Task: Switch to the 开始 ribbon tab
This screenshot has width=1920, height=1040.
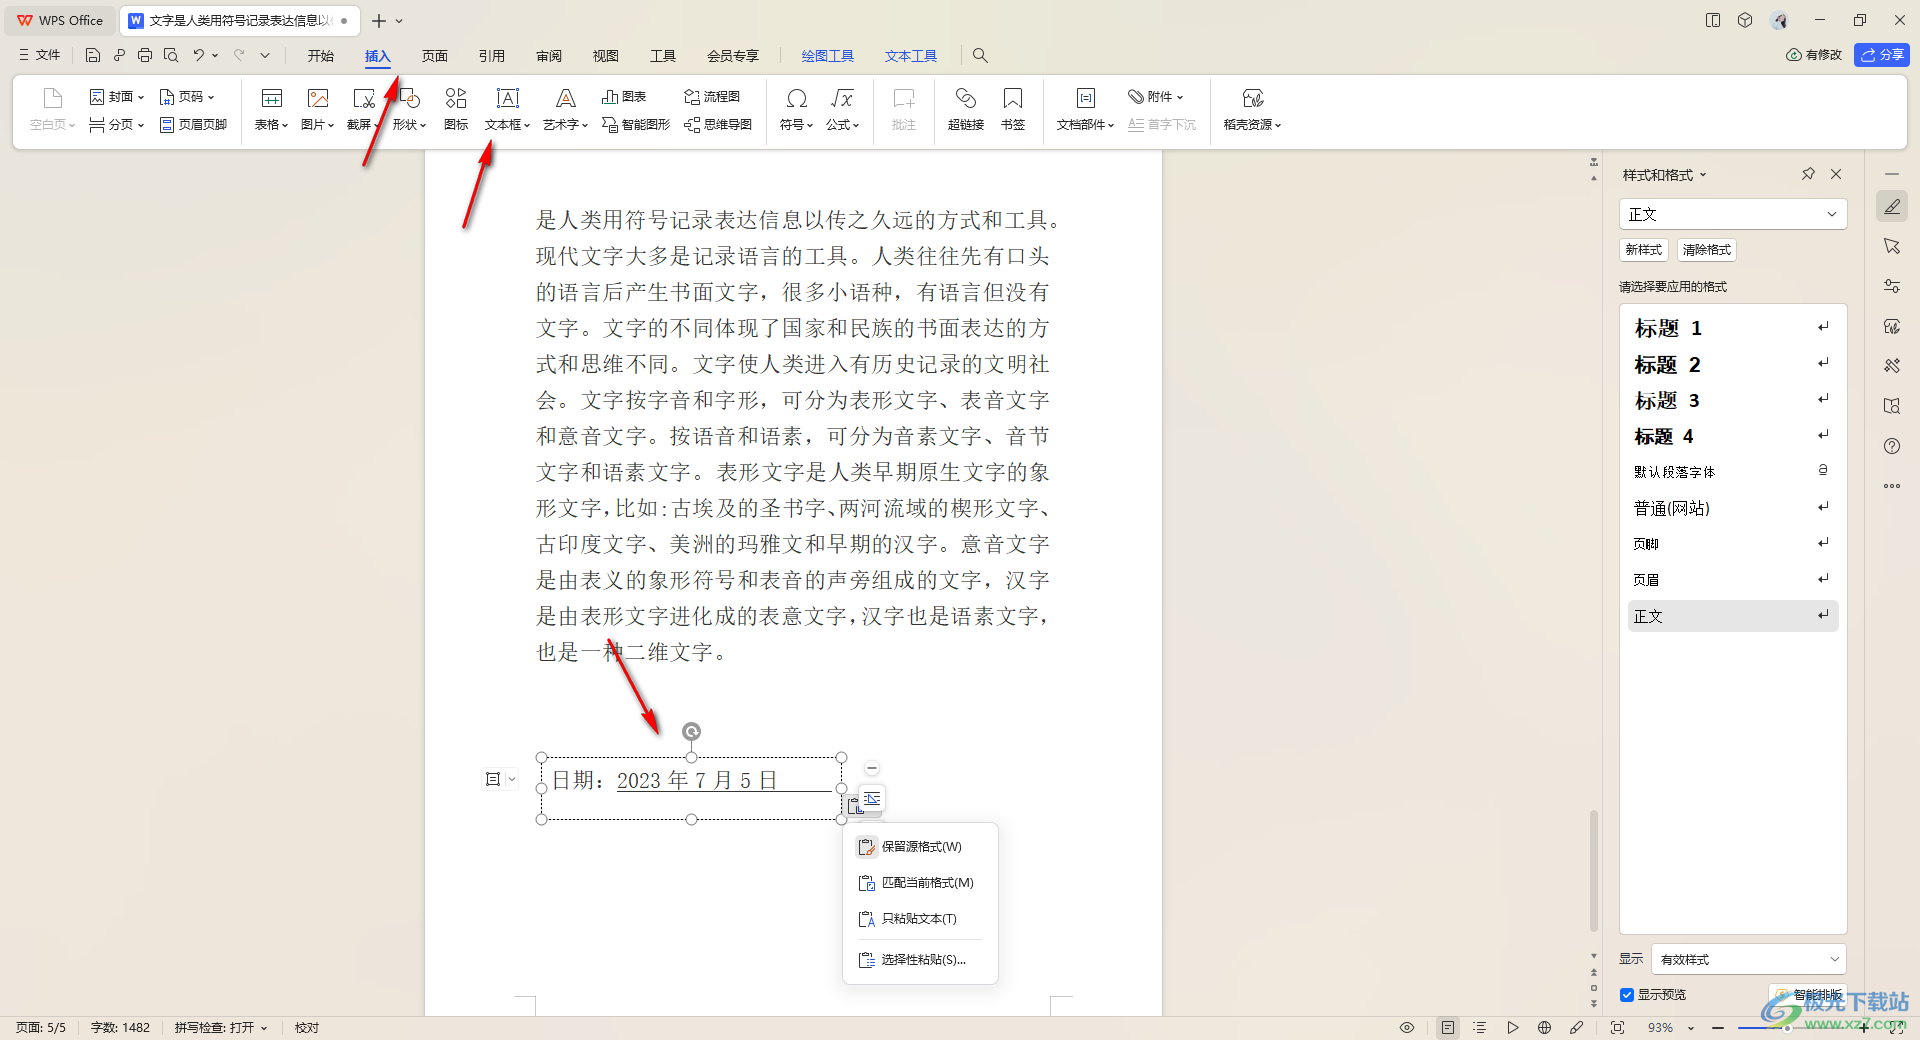Action: [x=320, y=56]
